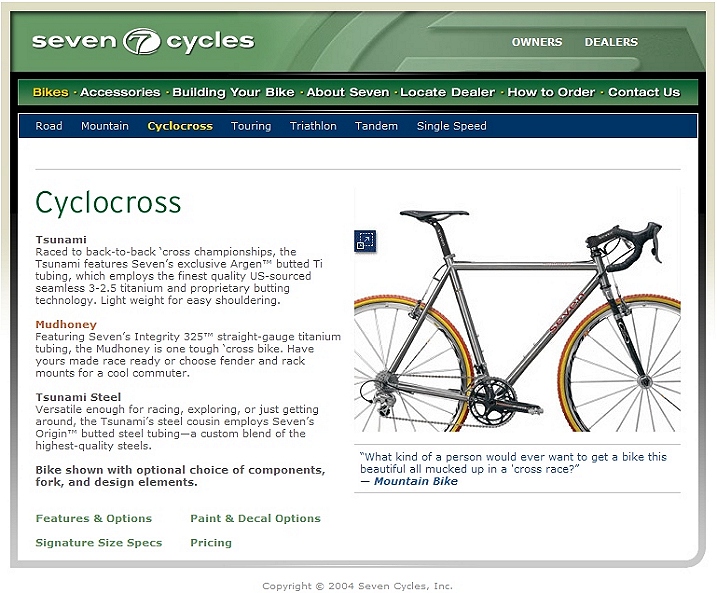
Task: Open the Dealers section
Action: pos(611,42)
